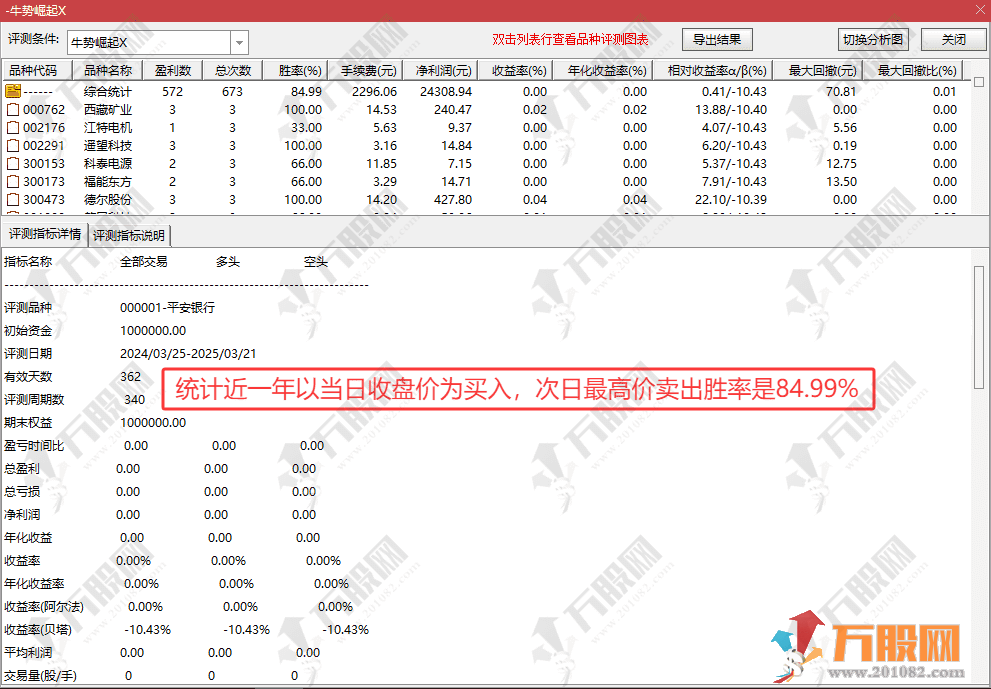Screen dimensions: 991x689
Task: Click the 交易量(股/手) label
Action: pos(40,676)
